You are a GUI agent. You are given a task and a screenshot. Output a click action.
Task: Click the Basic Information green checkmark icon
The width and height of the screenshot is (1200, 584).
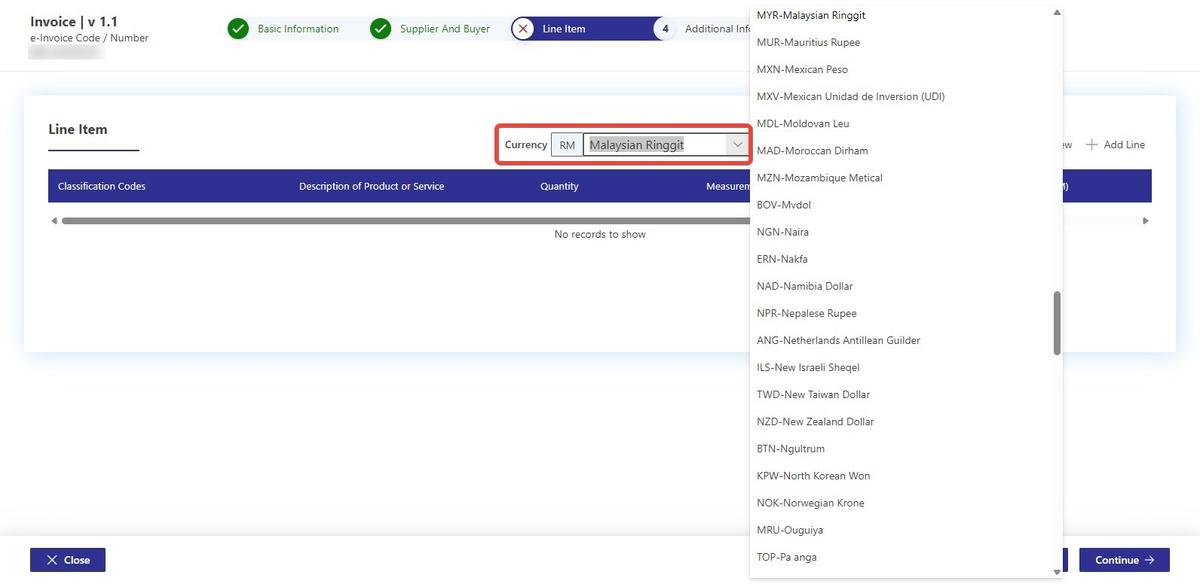click(x=238, y=29)
